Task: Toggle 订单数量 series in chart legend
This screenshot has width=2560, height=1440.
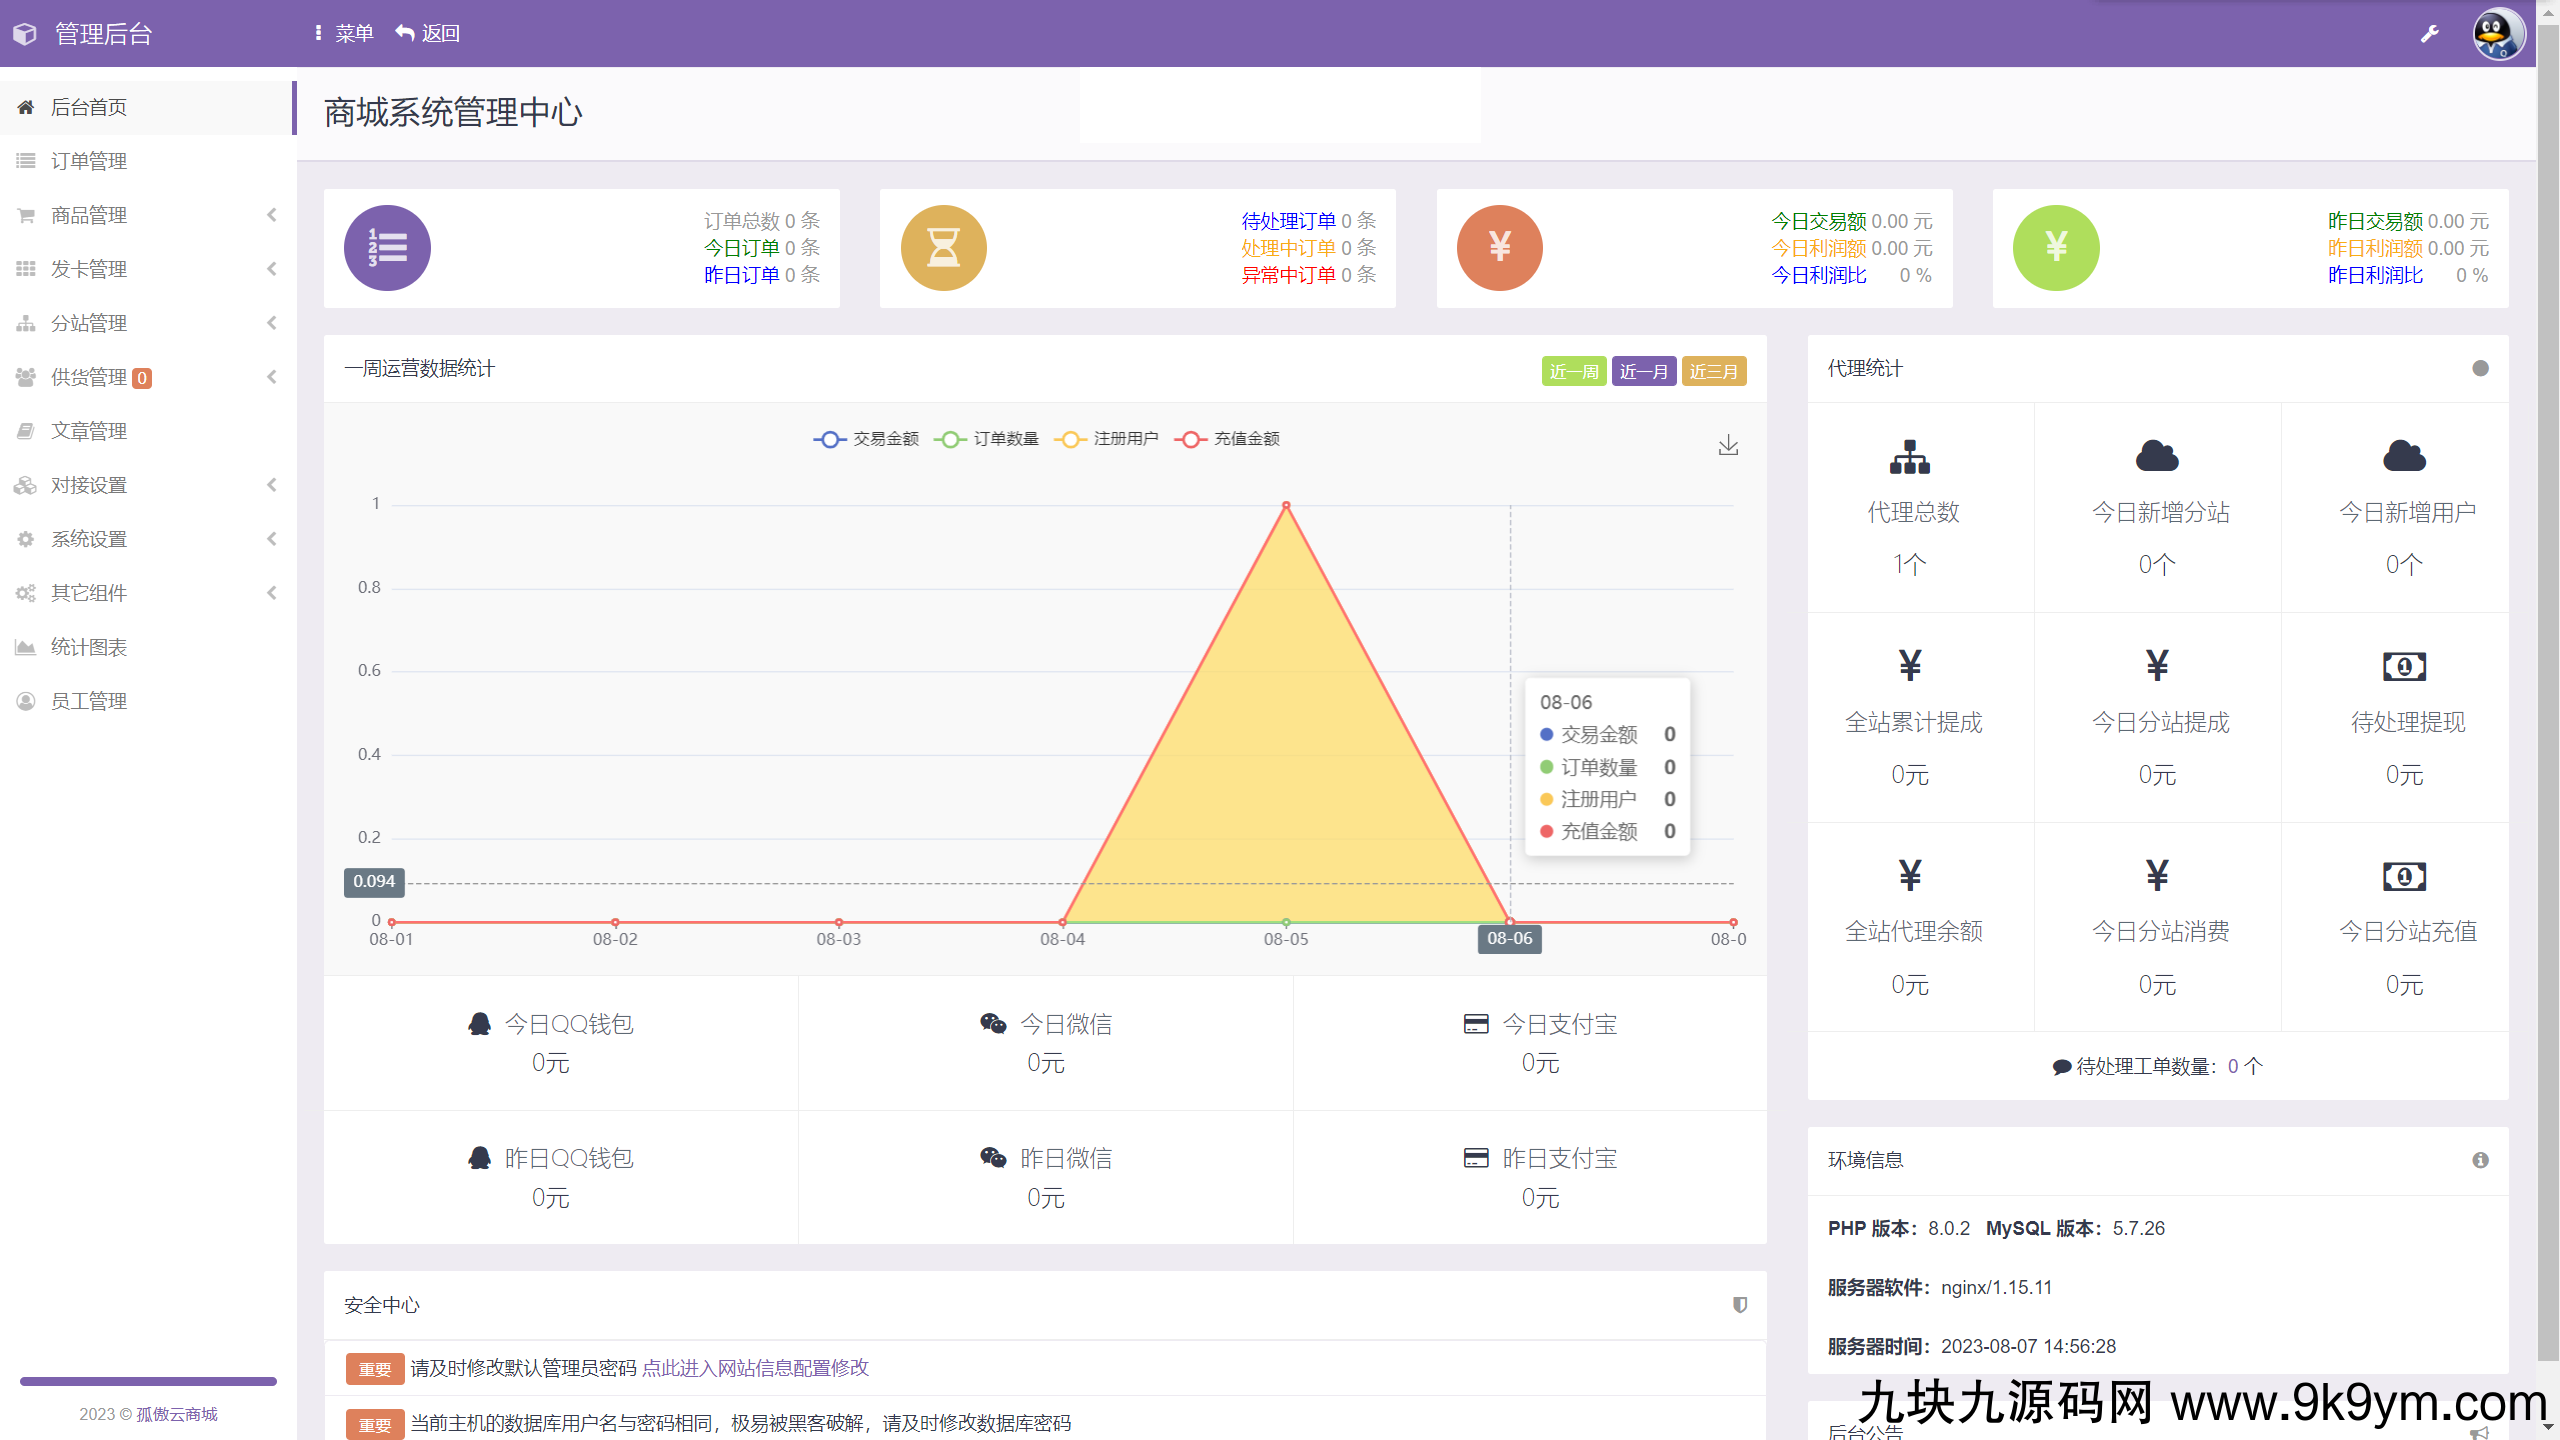Action: pos(986,439)
